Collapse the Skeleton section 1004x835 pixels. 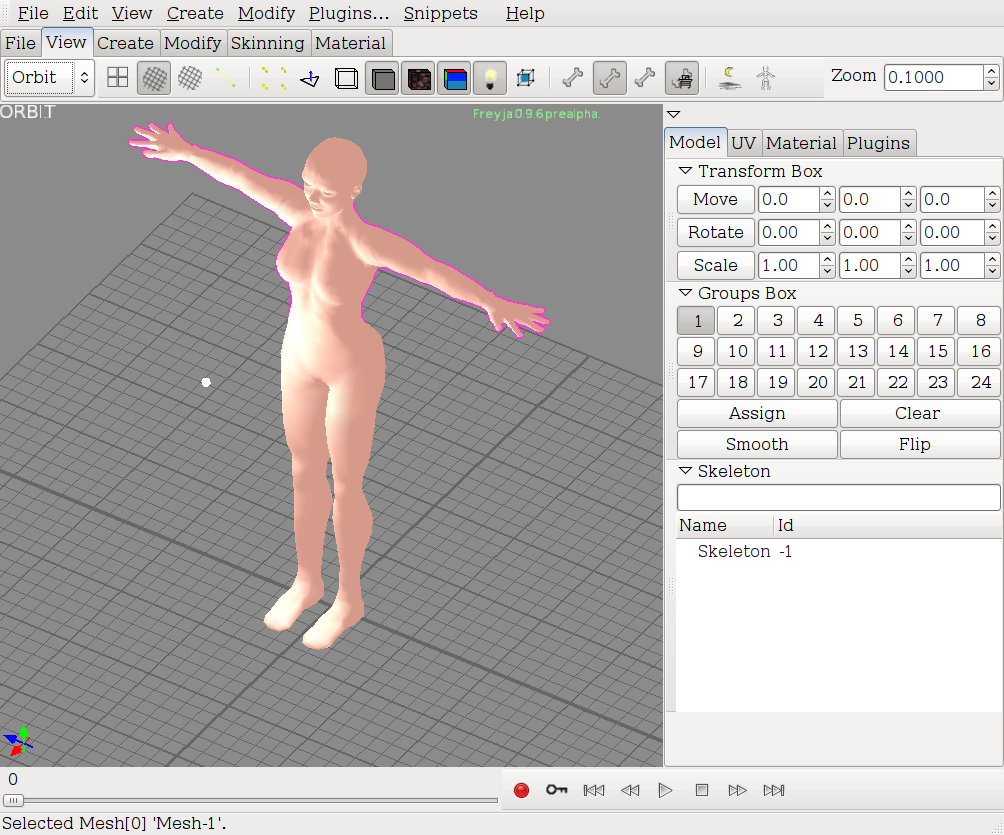pyautogui.click(x=685, y=471)
